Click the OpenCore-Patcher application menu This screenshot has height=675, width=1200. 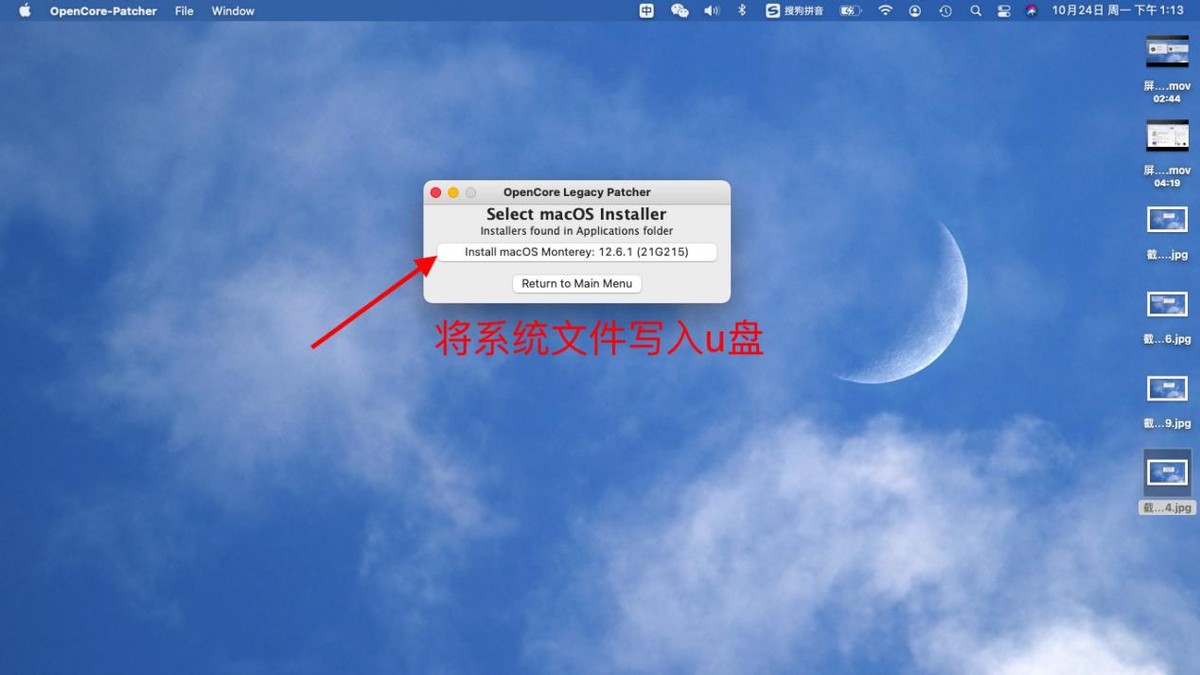(x=106, y=11)
